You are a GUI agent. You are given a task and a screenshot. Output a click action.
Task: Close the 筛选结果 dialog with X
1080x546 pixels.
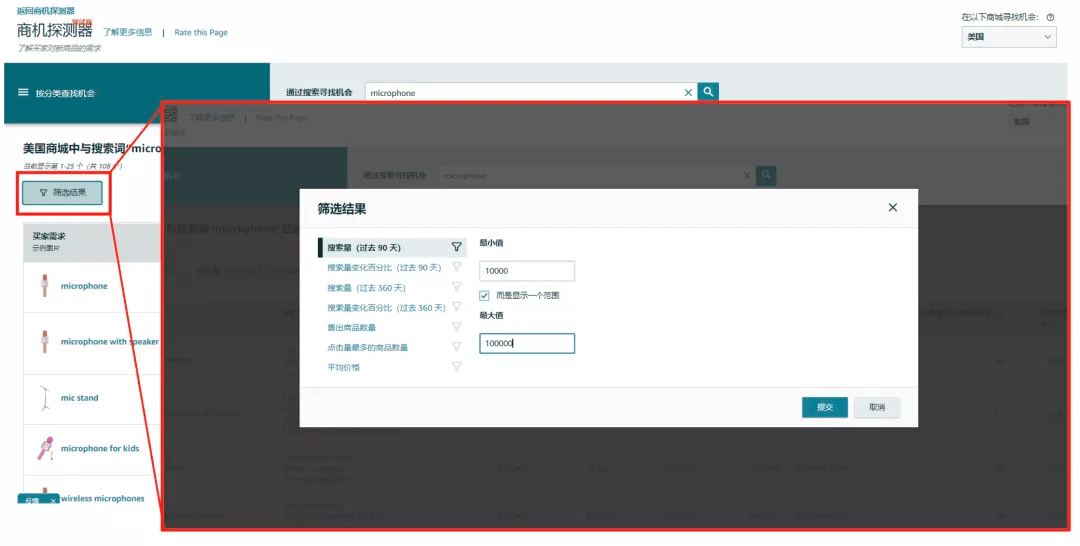(x=892, y=208)
